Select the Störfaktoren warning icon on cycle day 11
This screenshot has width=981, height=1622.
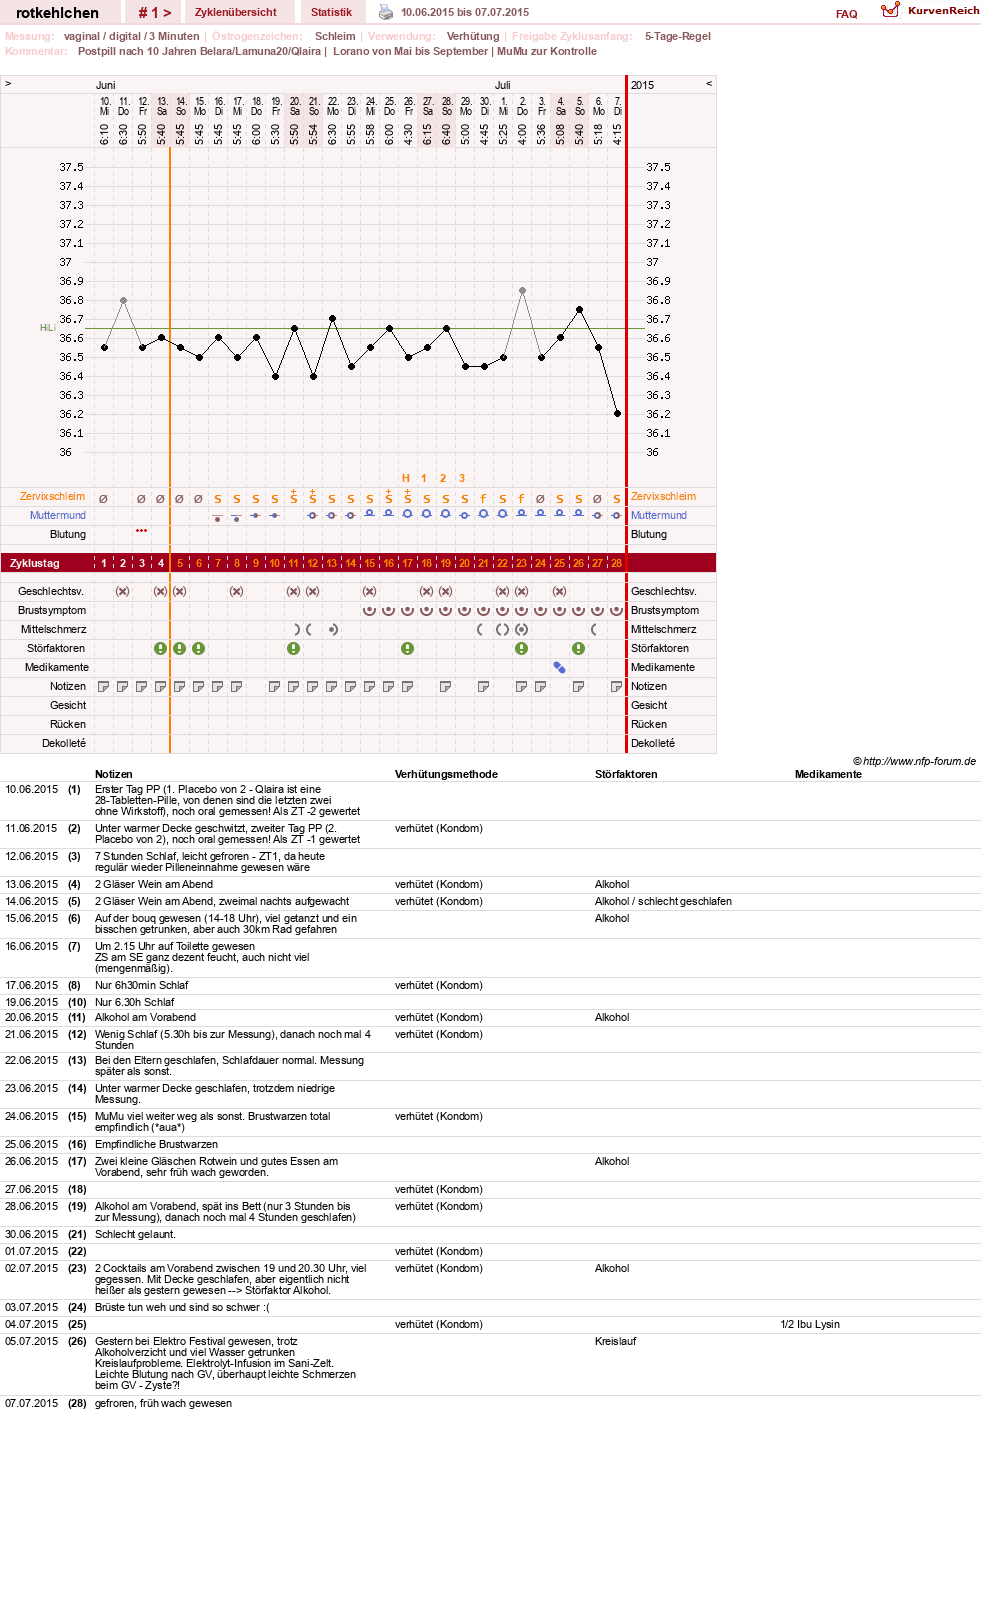click(x=293, y=648)
